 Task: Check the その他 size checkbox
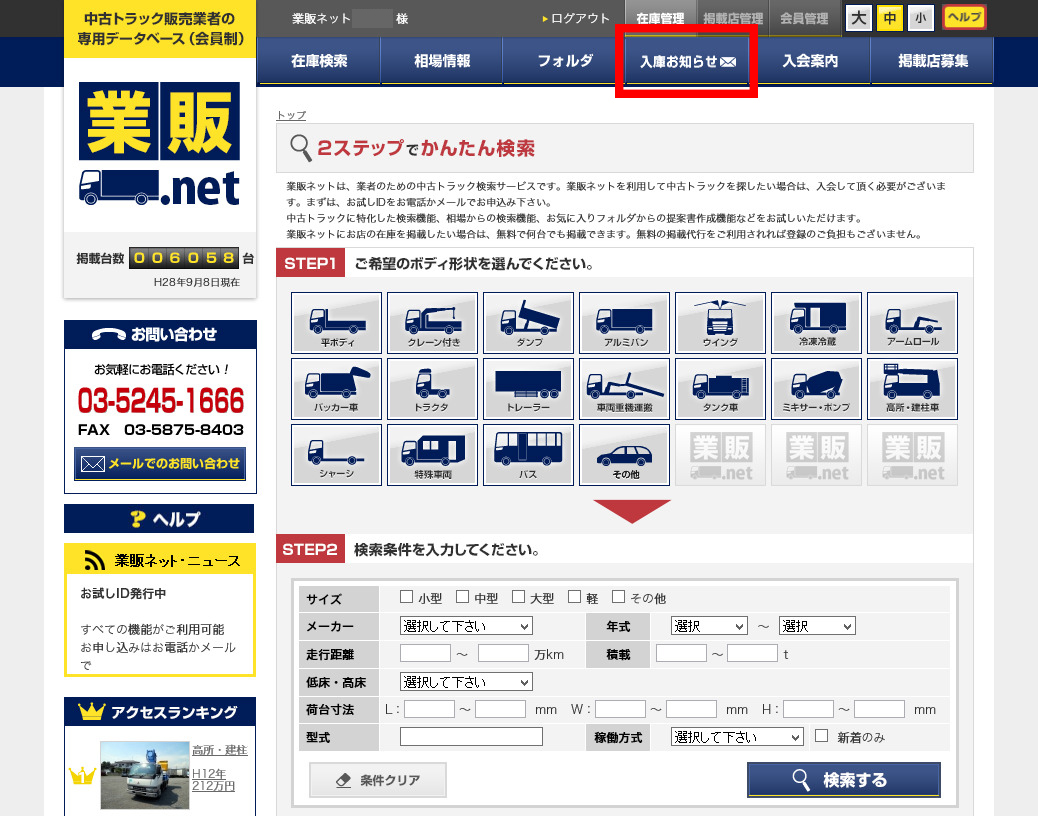tap(618, 597)
